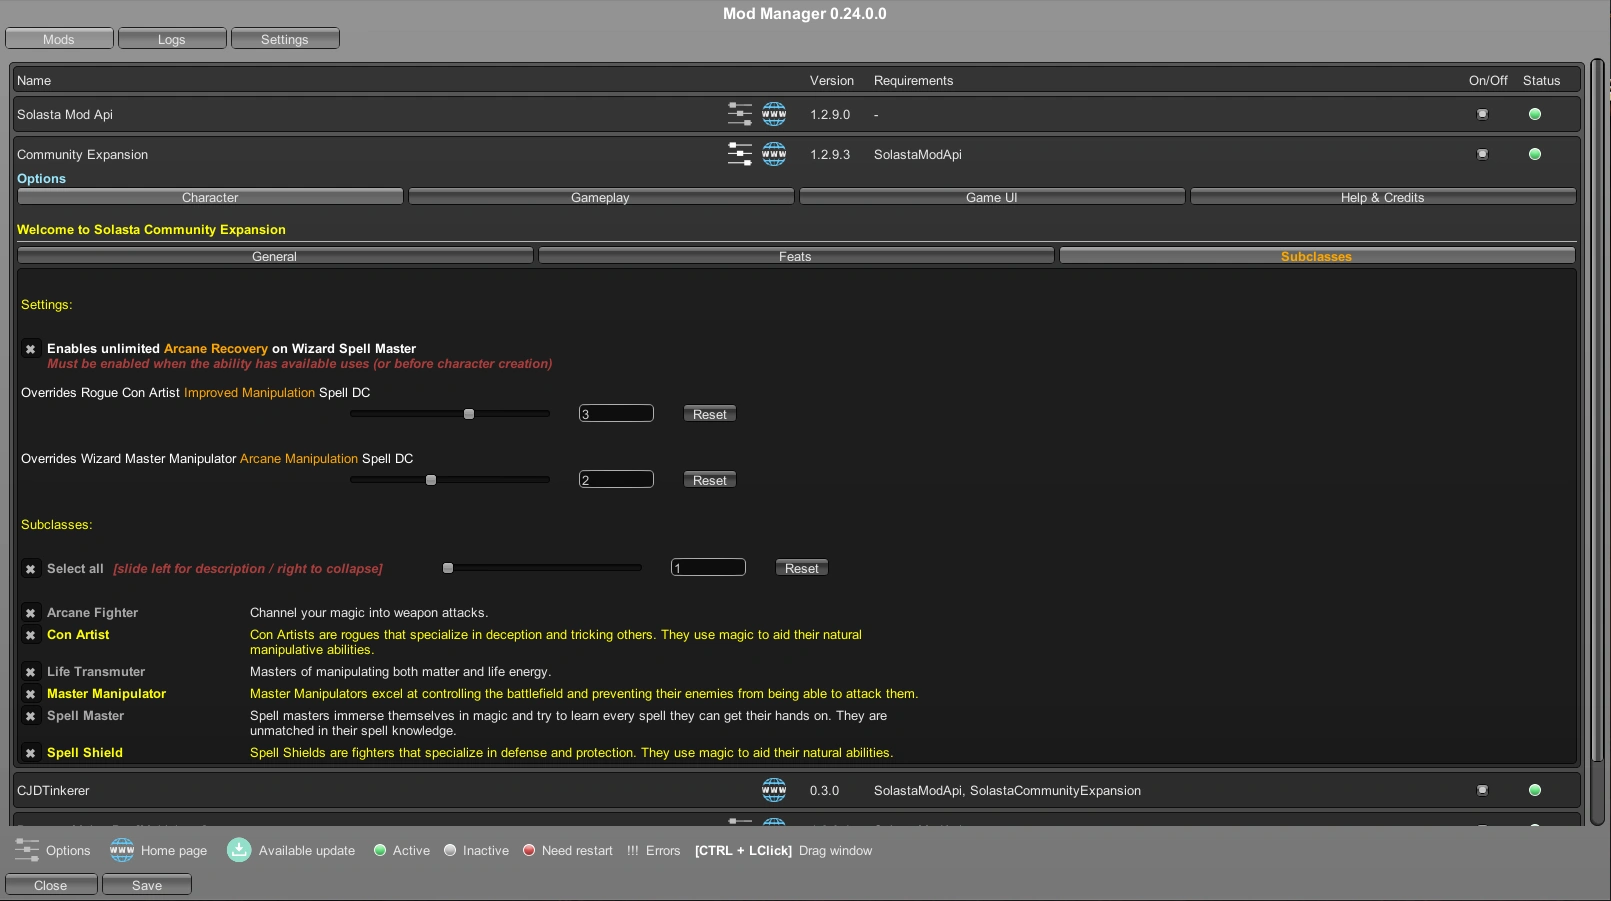This screenshot has width=1611, height=901.
Task: Select the Game UI options tab
Action: click(992, 197)
